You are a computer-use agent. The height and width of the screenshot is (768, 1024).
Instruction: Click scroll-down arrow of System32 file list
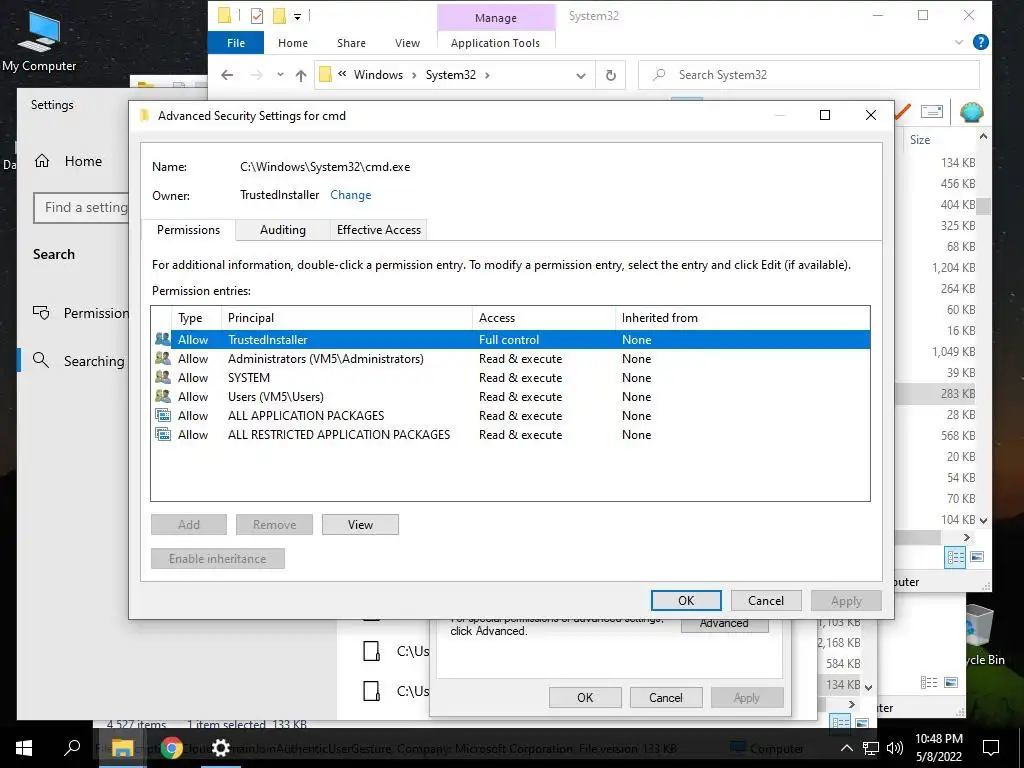(983, 520)
